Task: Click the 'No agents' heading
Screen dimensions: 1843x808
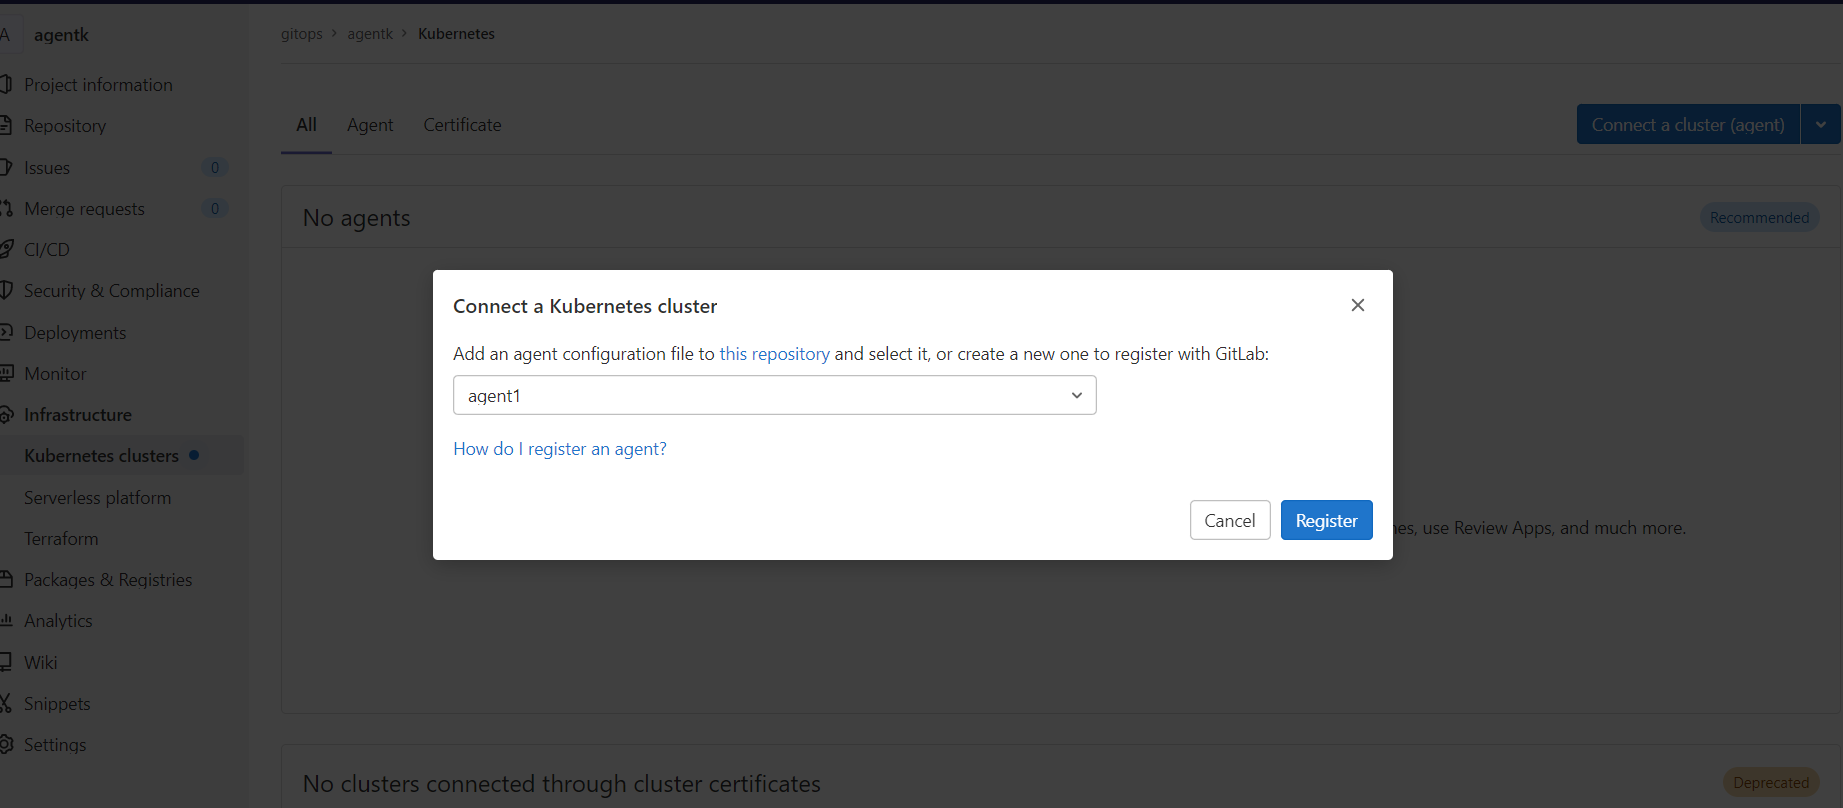Action: point(357,218)
